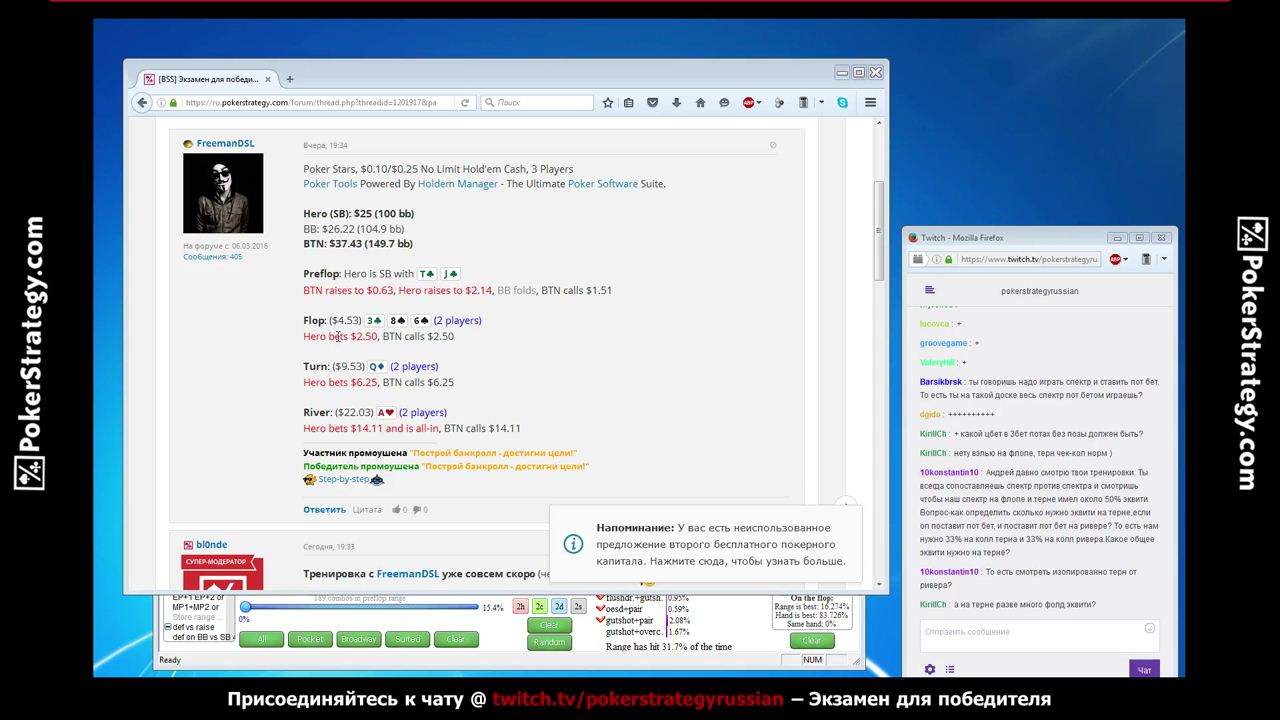This screenshot has width=1280, height=720.
Task: Click Adblock Plus icon in Twitch window
Action: tap(1115, 259)
